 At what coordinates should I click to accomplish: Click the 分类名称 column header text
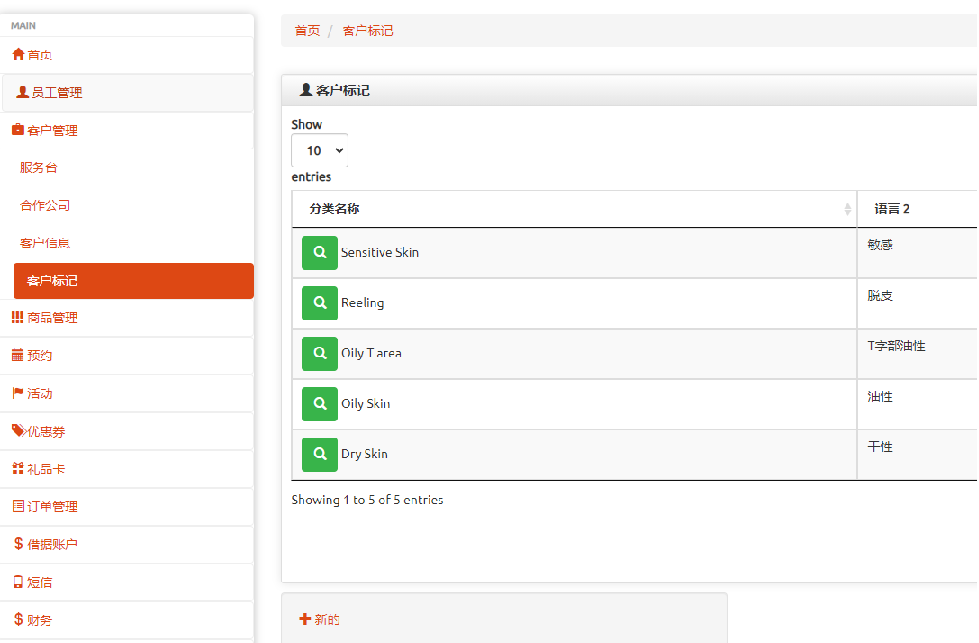[335, 209]
